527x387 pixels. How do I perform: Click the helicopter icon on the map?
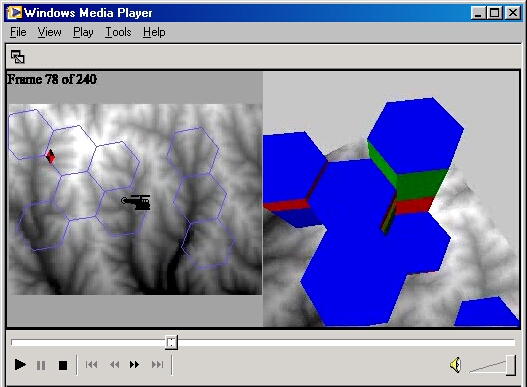click(x=136, y=202)
